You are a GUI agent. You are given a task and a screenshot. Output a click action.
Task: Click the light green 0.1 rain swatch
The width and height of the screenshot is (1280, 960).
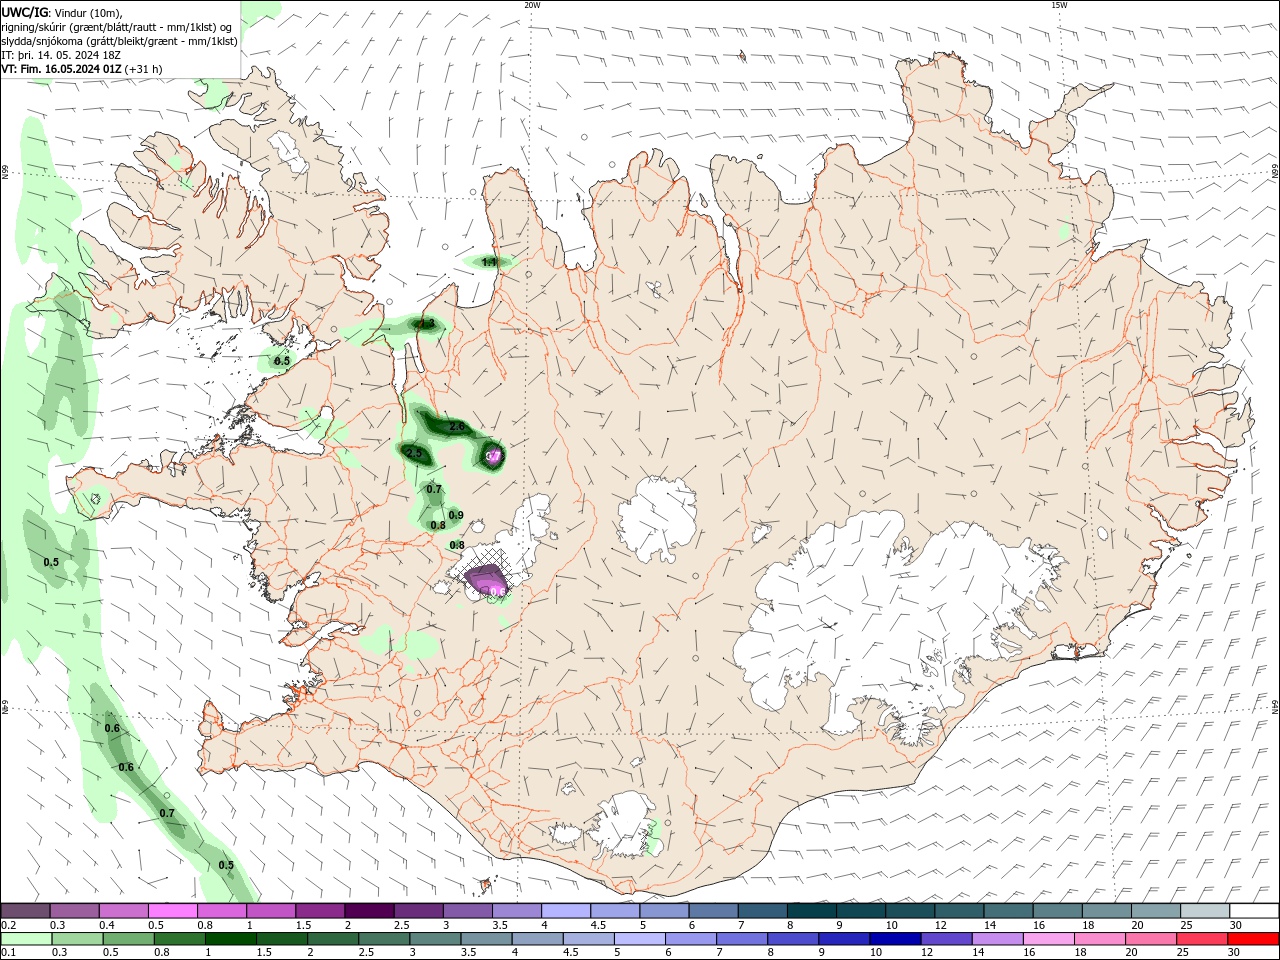(25, 939)
